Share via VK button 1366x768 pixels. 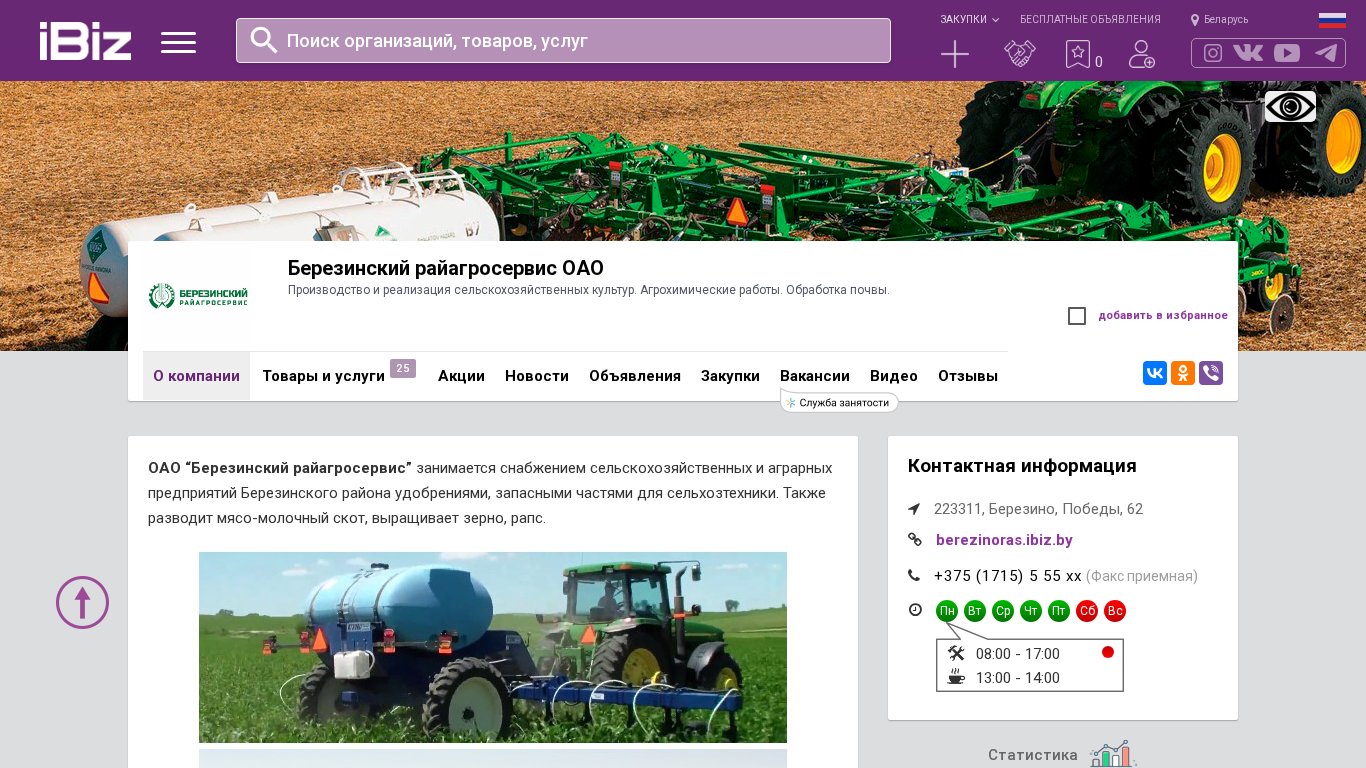tap(1155, 373)
